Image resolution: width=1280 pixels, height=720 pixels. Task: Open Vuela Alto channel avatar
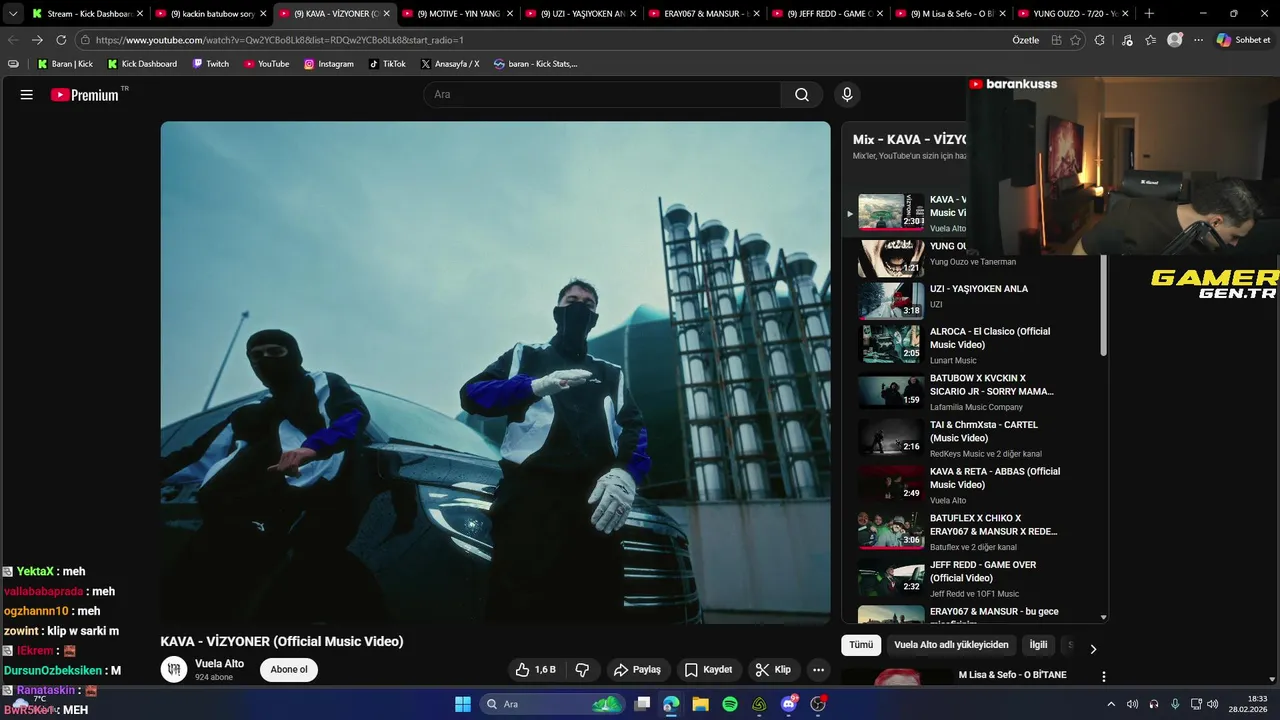(x=174, y=670)
